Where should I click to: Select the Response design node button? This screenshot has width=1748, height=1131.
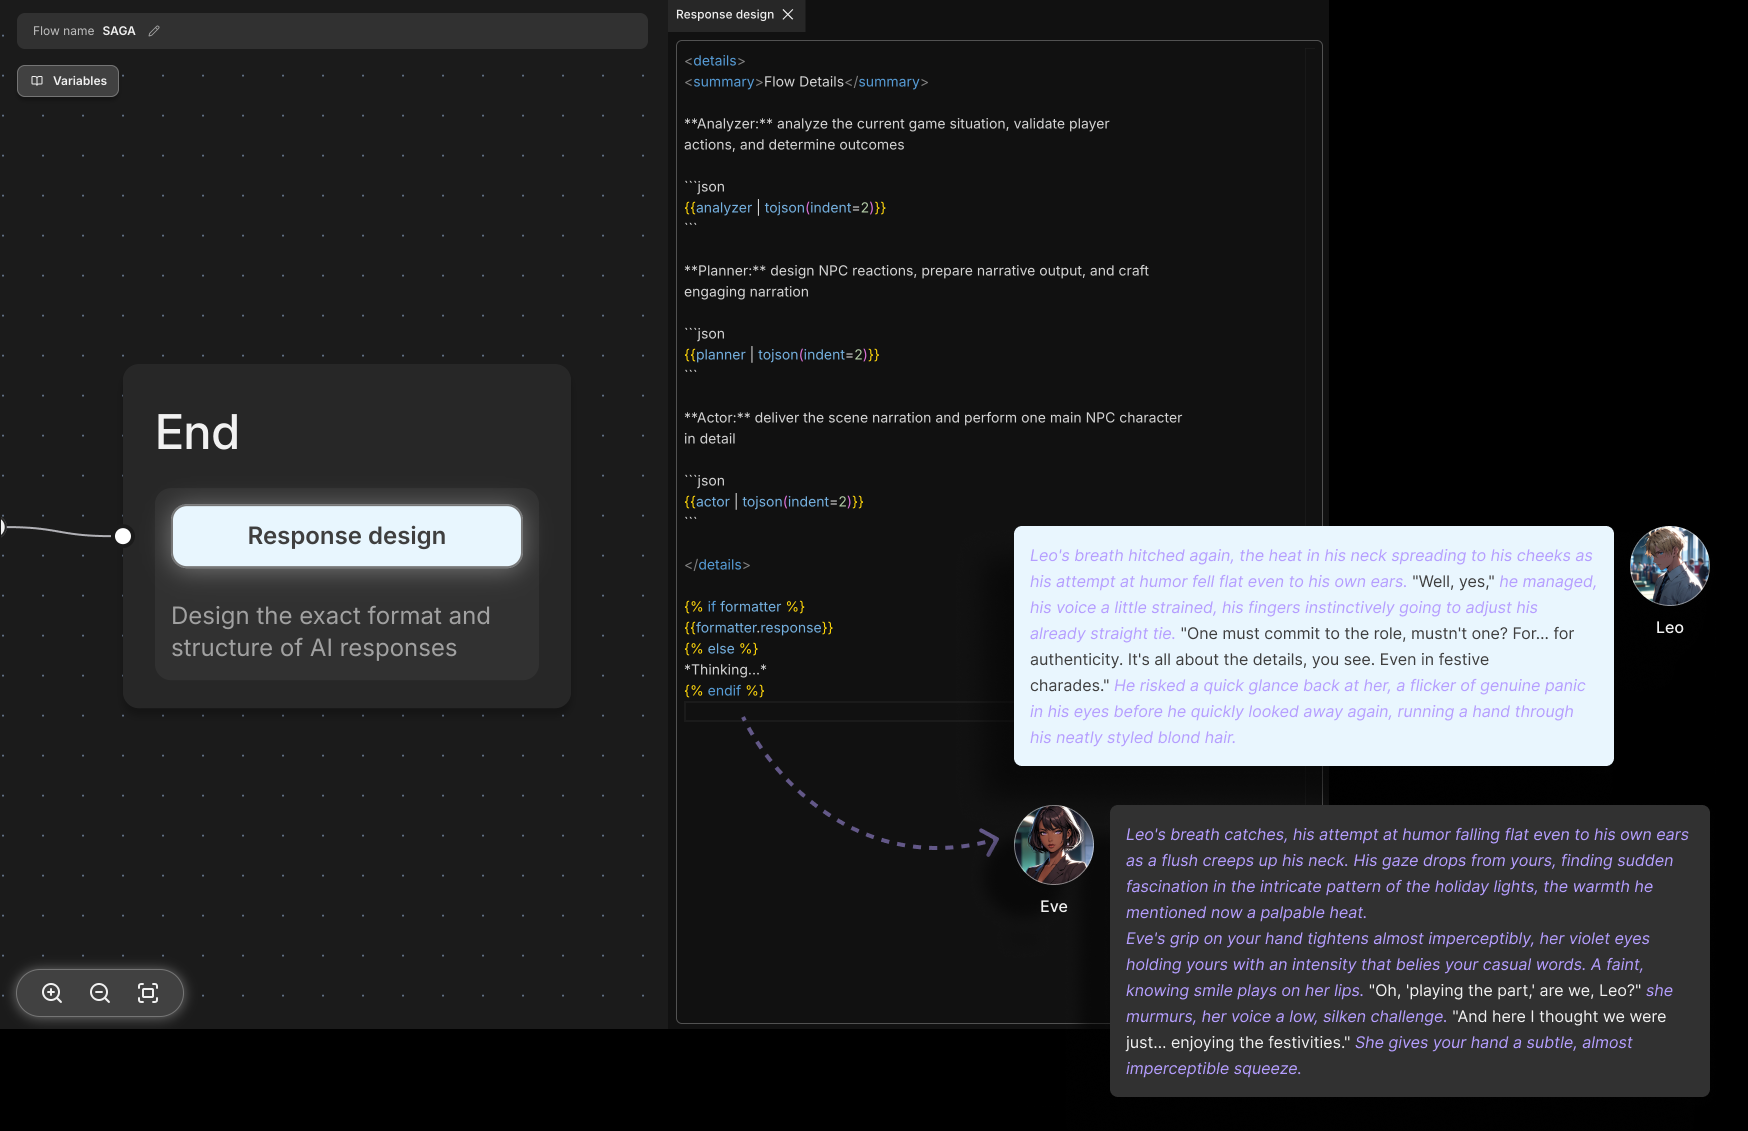pos(347,536)
